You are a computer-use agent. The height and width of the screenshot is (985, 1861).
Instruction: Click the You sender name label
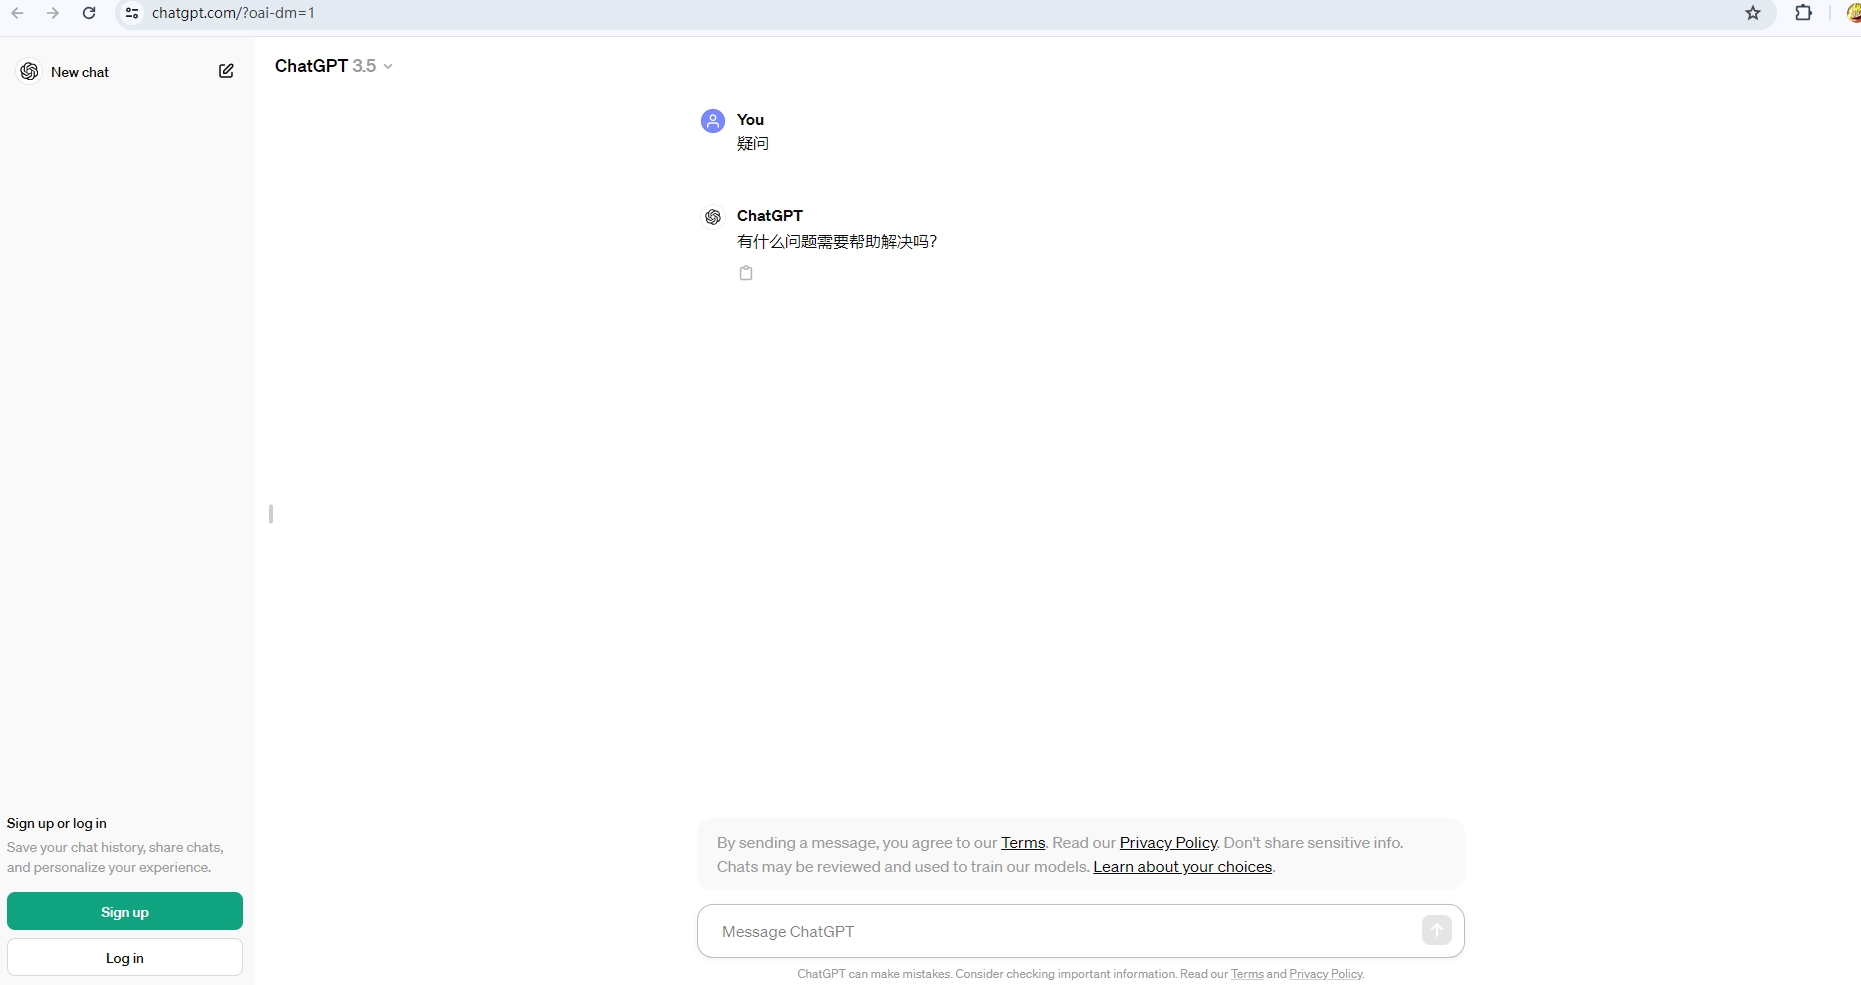click(750, 120)
